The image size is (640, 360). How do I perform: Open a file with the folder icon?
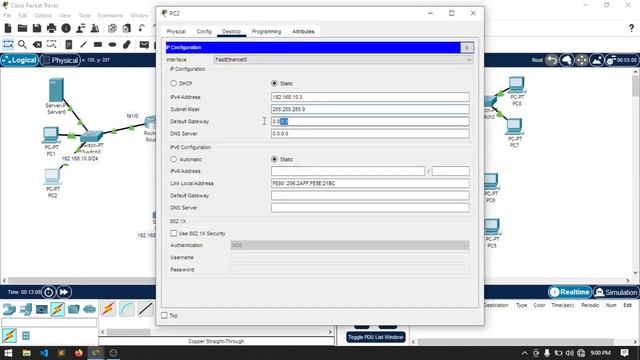(x=22, y=28)
